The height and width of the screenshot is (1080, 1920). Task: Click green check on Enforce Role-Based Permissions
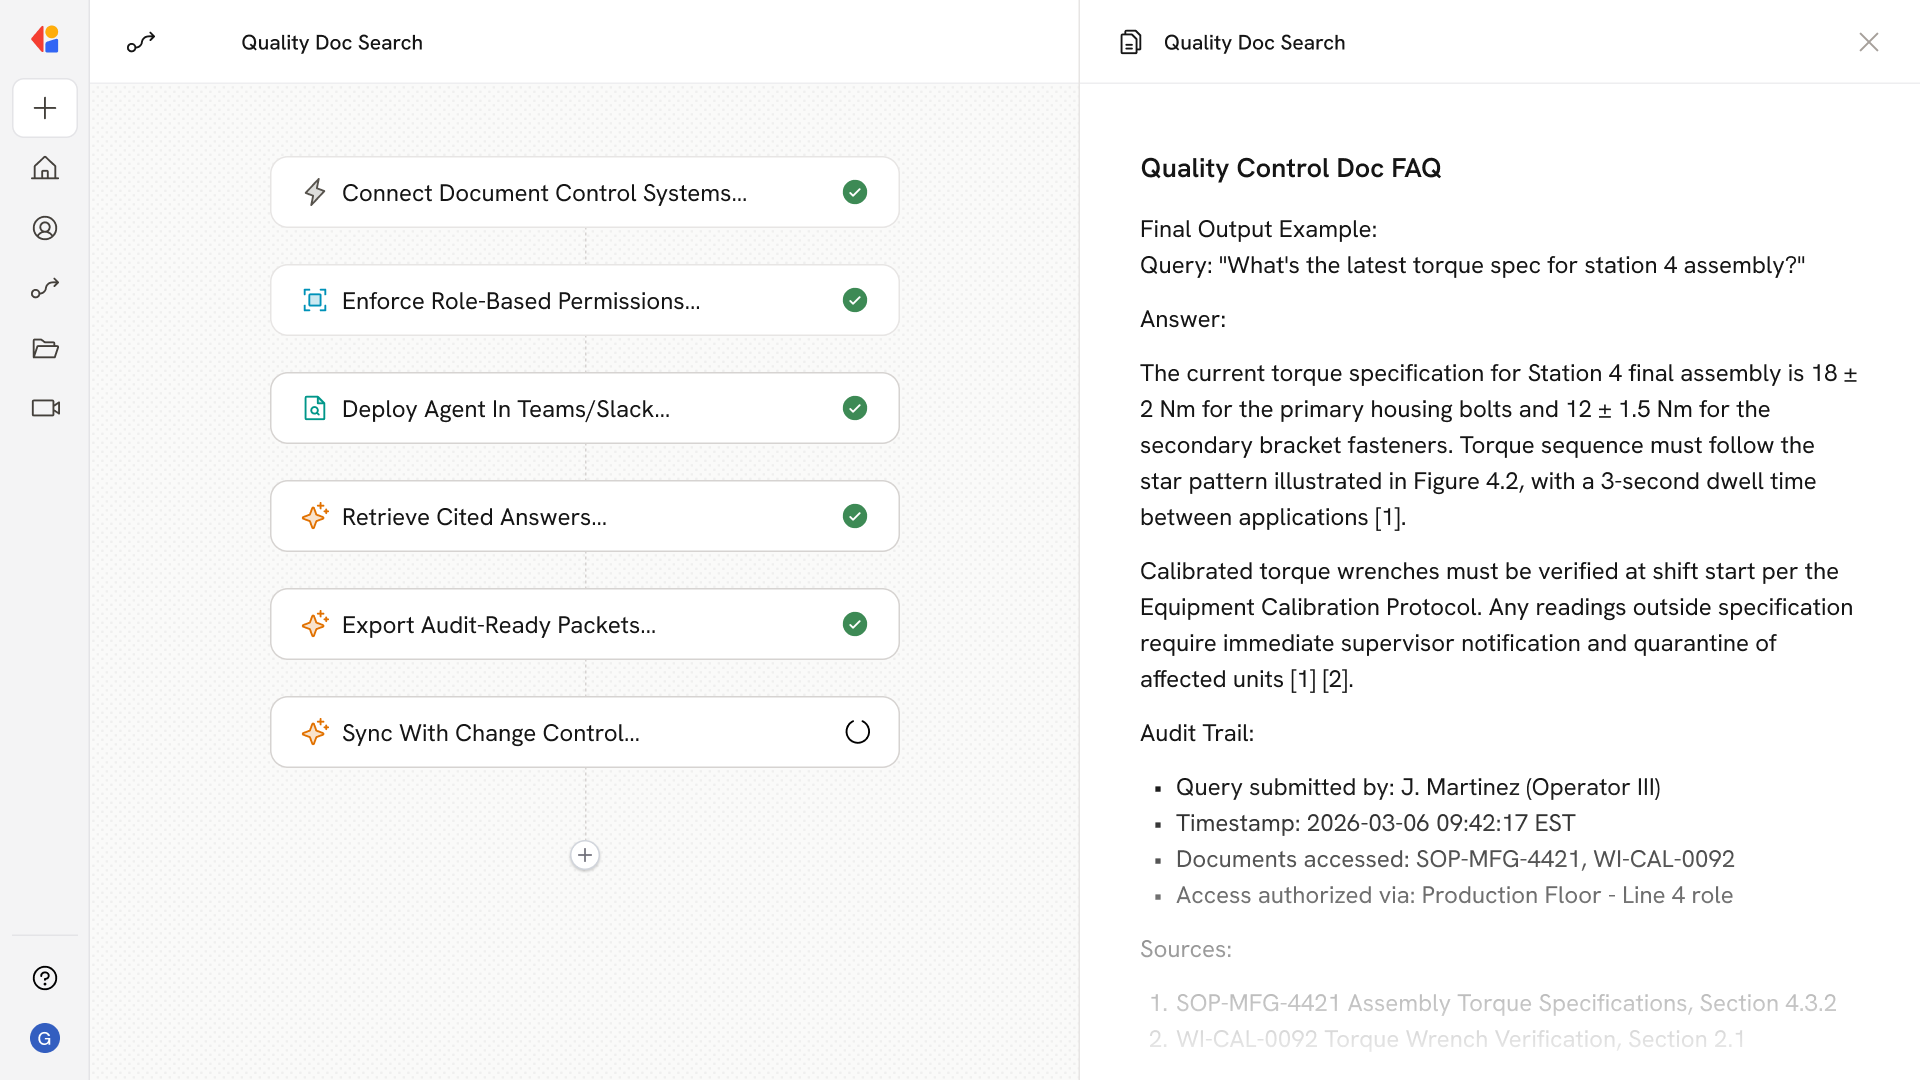pos(854,300)
